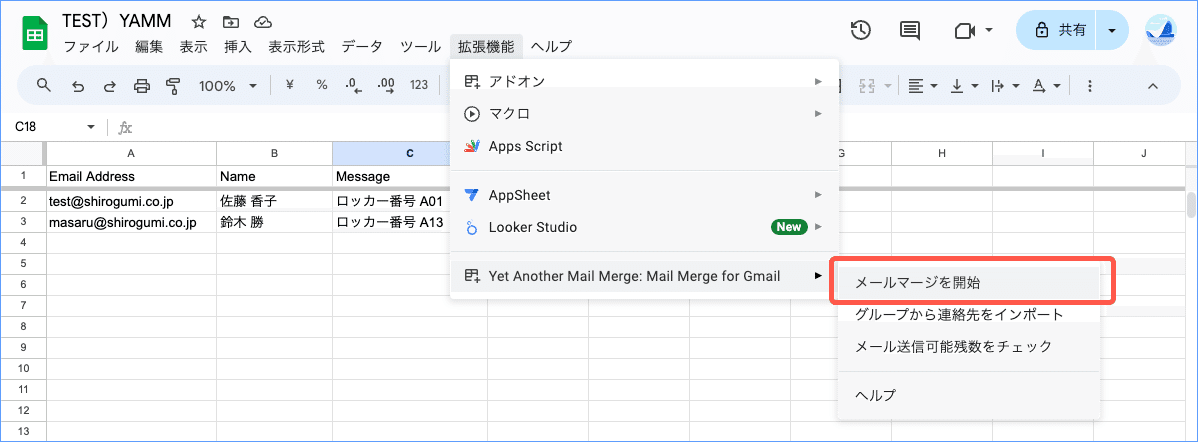Viewport: 1198px width, 442px height.
Task: Click the Looker Studio icon in menu
Action: click(472, 227)
